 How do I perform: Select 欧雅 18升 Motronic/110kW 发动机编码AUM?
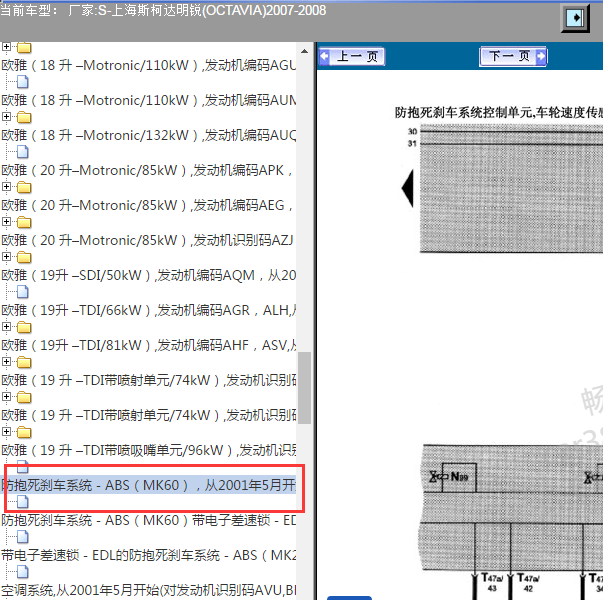(148, 100)
